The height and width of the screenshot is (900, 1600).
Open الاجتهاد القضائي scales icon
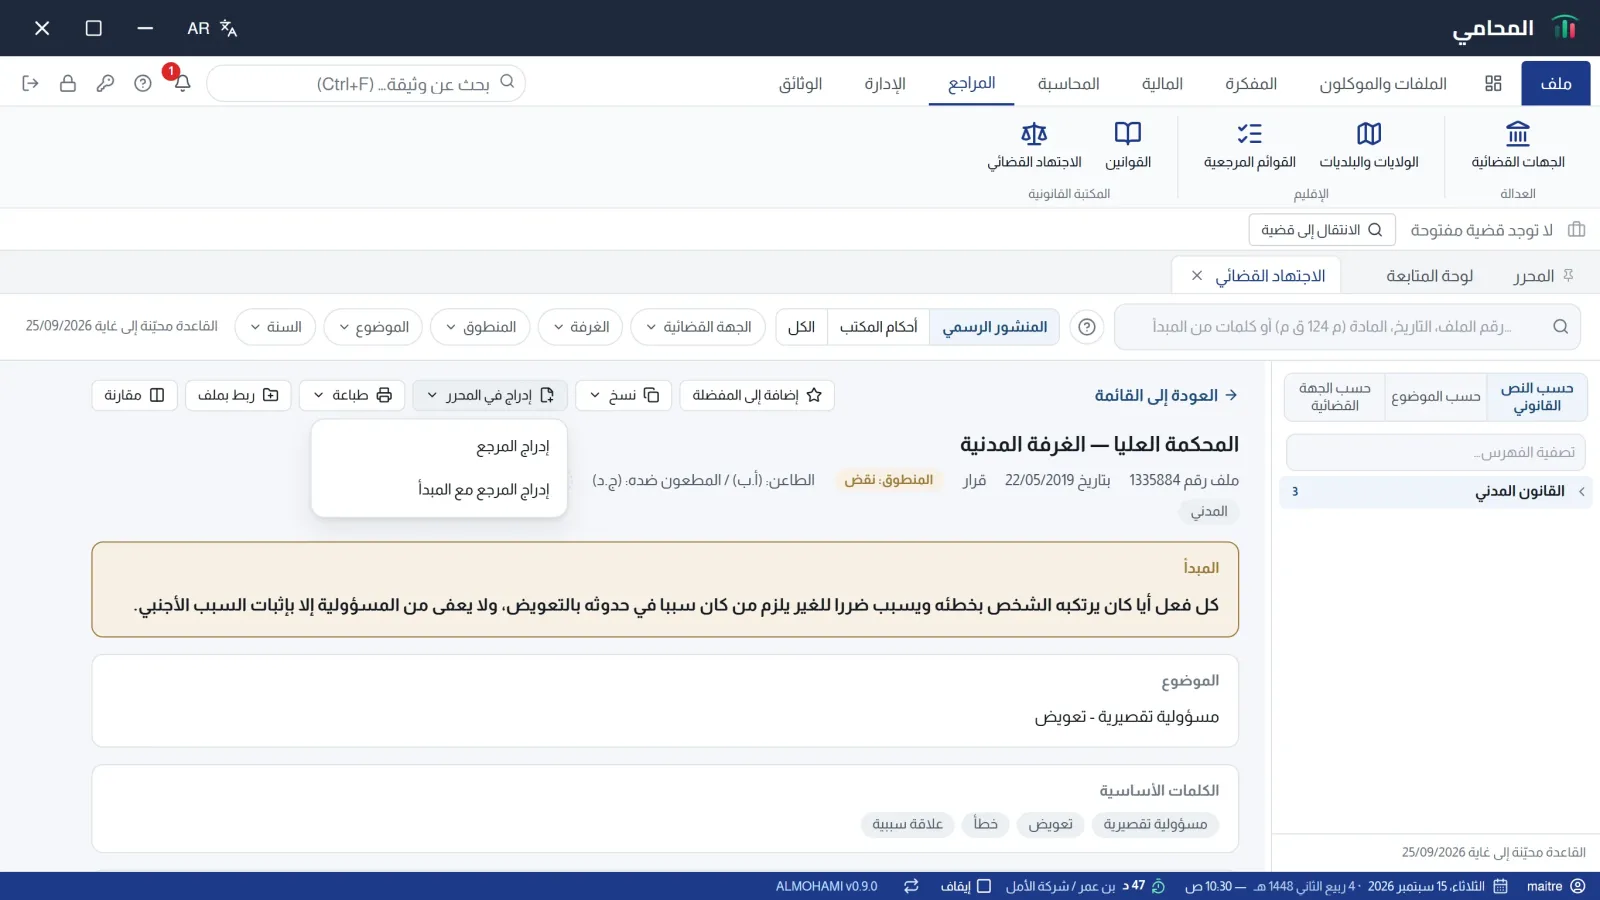coord(1034,133)
